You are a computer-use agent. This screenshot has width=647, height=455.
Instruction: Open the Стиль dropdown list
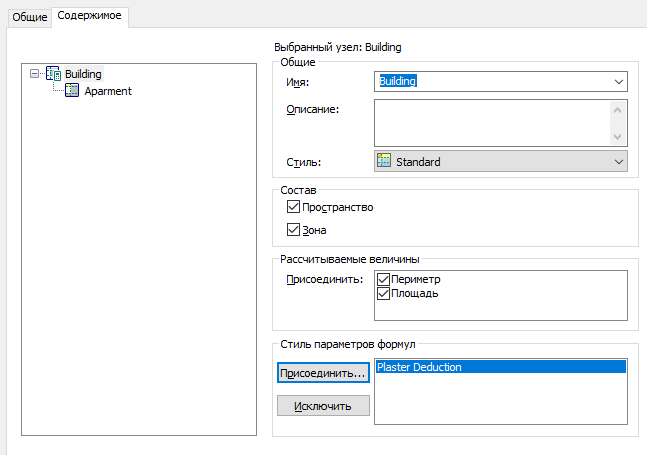(619, 161)
